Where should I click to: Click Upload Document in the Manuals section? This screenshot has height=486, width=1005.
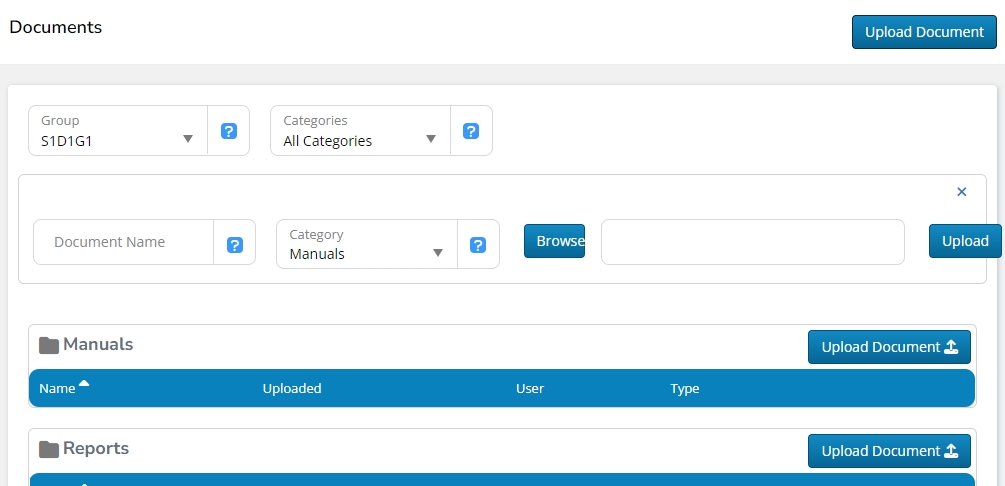point(889,347)
